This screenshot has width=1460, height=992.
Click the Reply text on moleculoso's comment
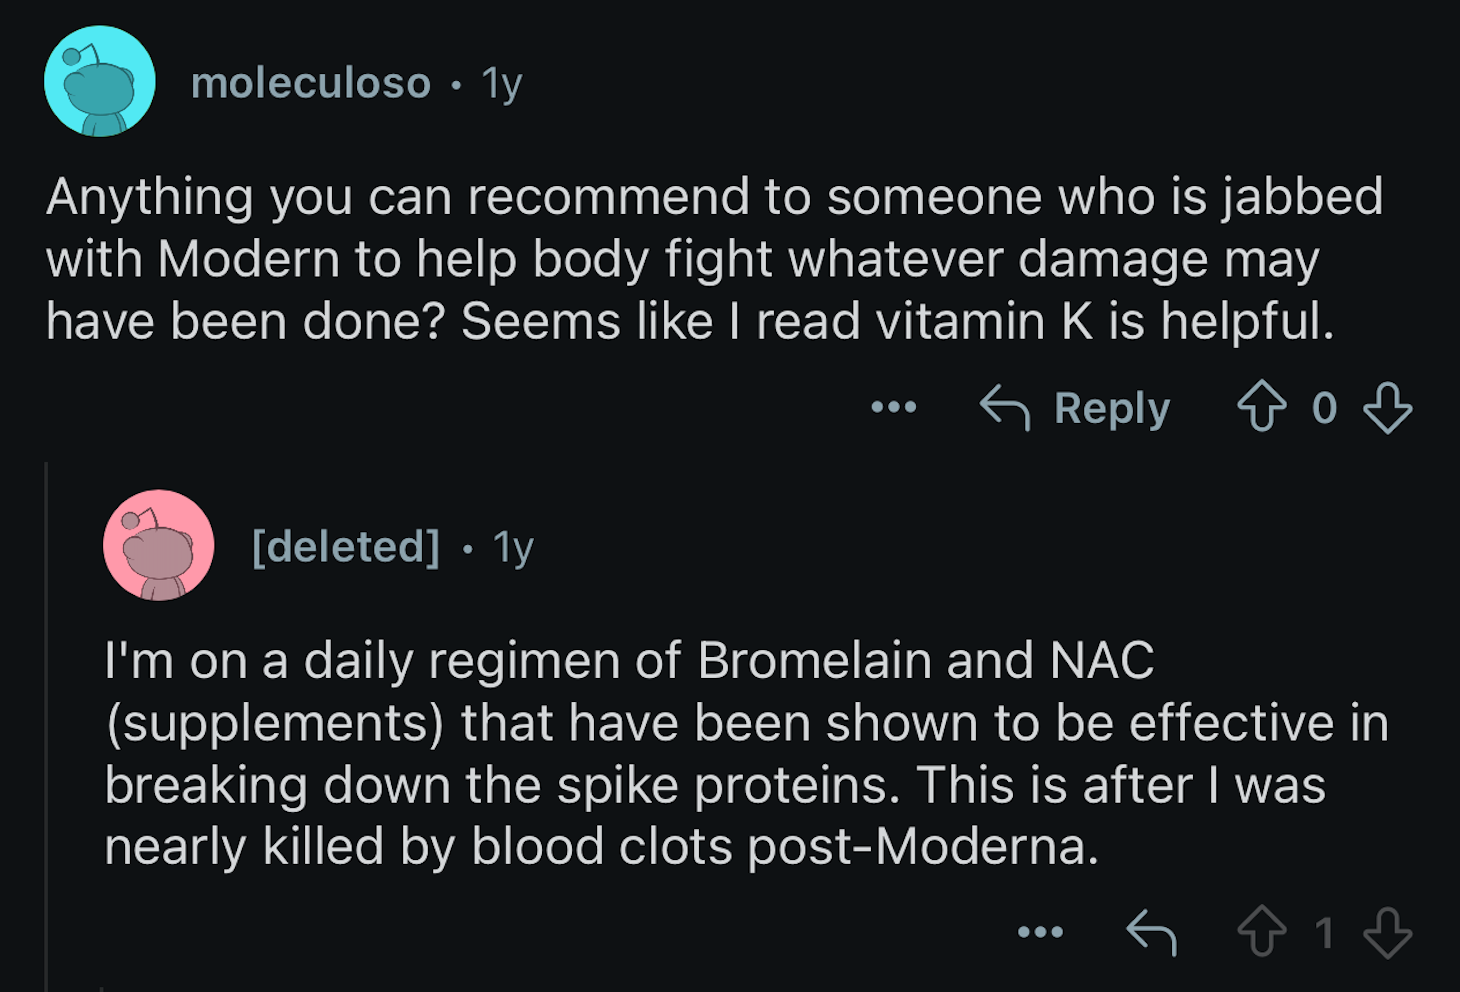tap(1111, 408)
